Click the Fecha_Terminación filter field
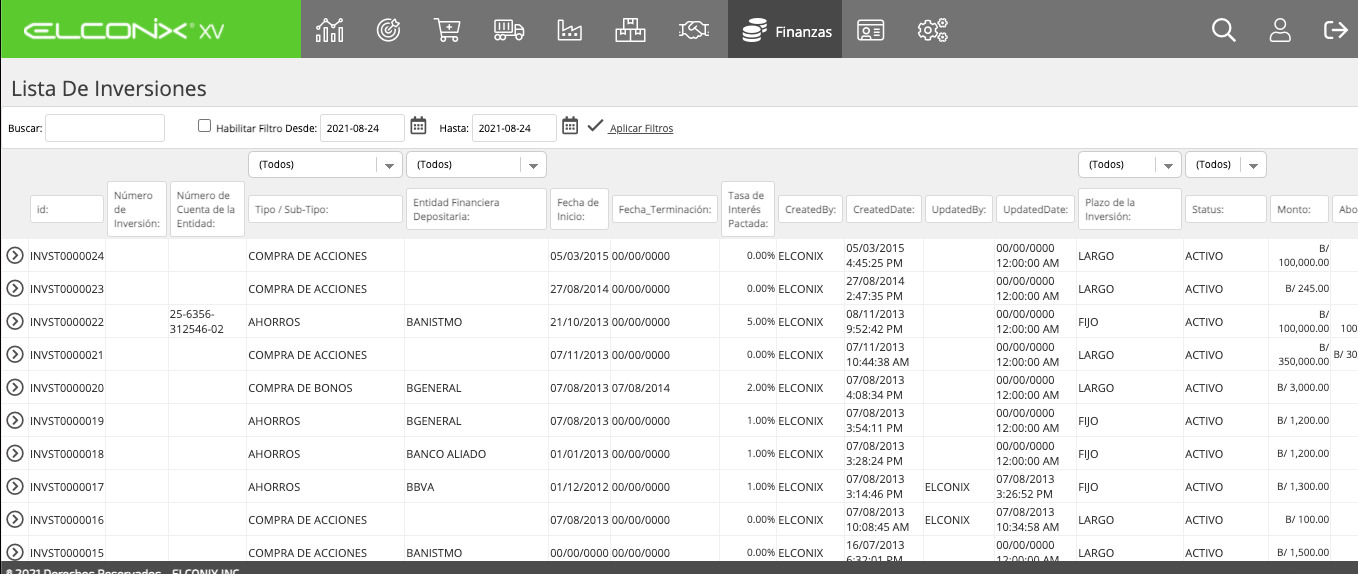1358x574 pixels. click(x=665, y=209)
